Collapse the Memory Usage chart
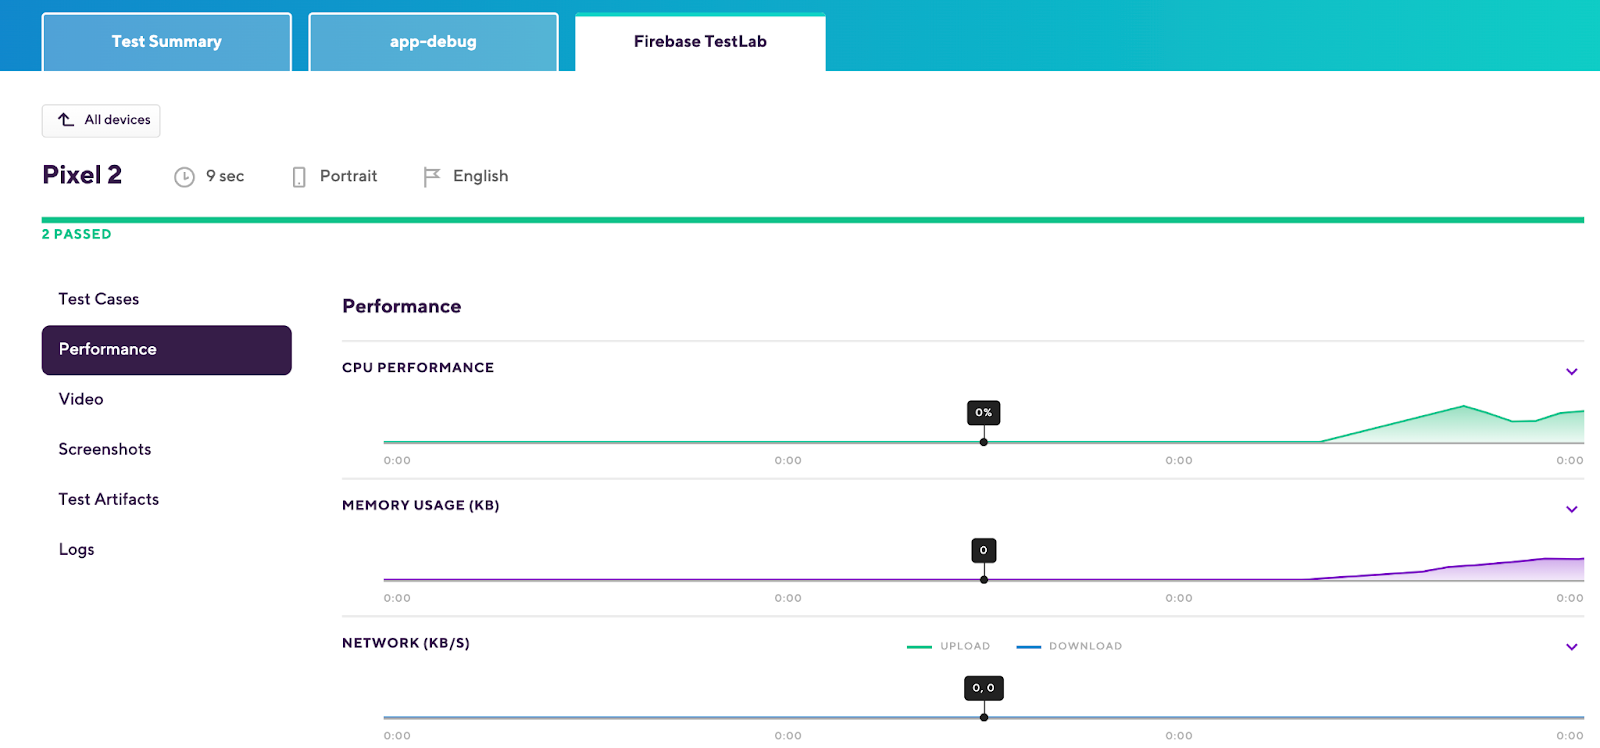The width and height of the screenshot is (1600, 748). click(x=1571, y=509)
